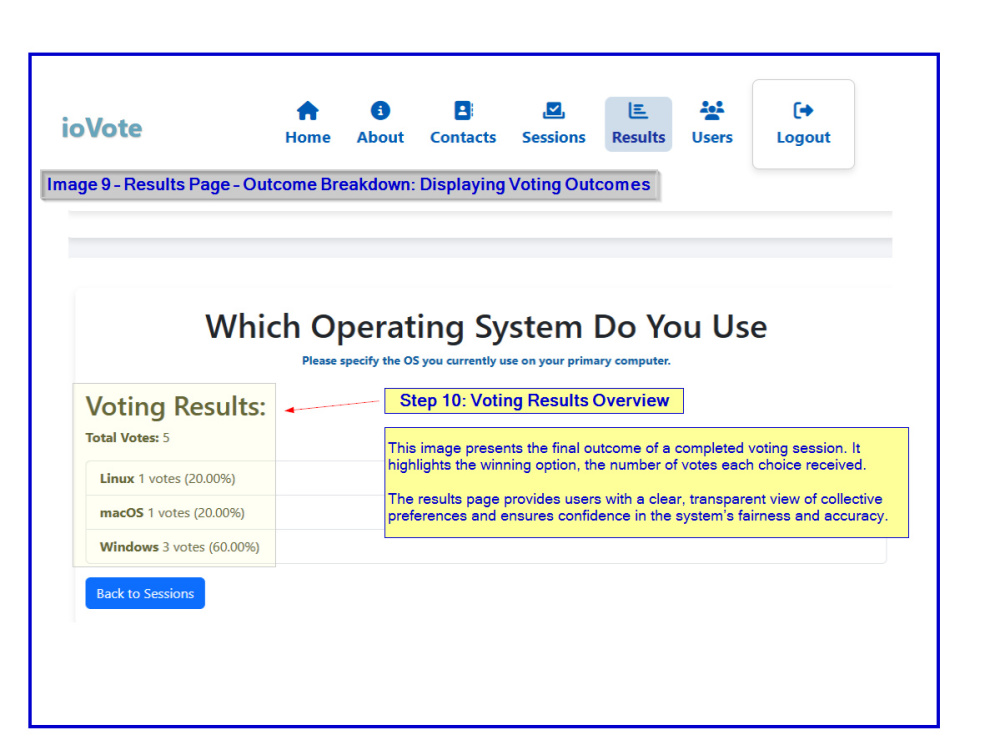
Task: Click the Contacts address book icon
Action: click(x=463, y=111)
